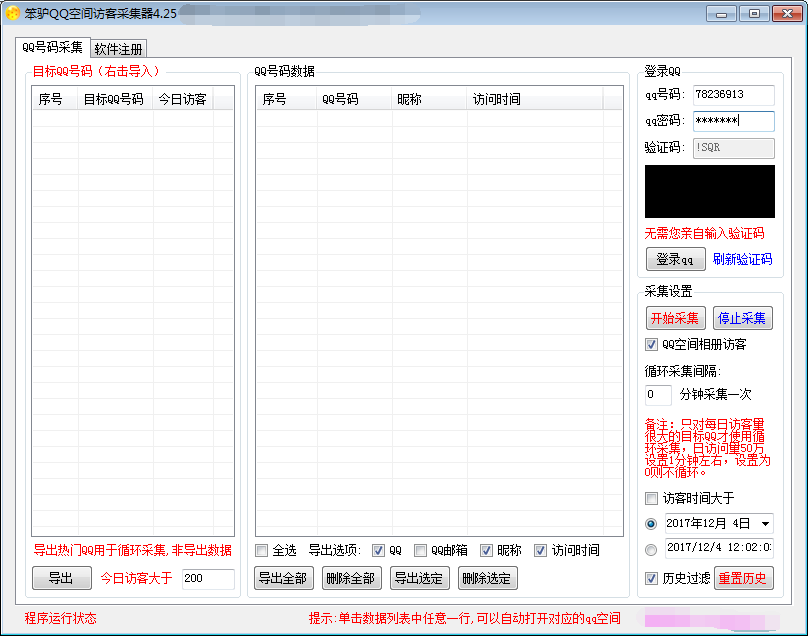Click the 删除全部 button
808x636 pixels.
351,578
